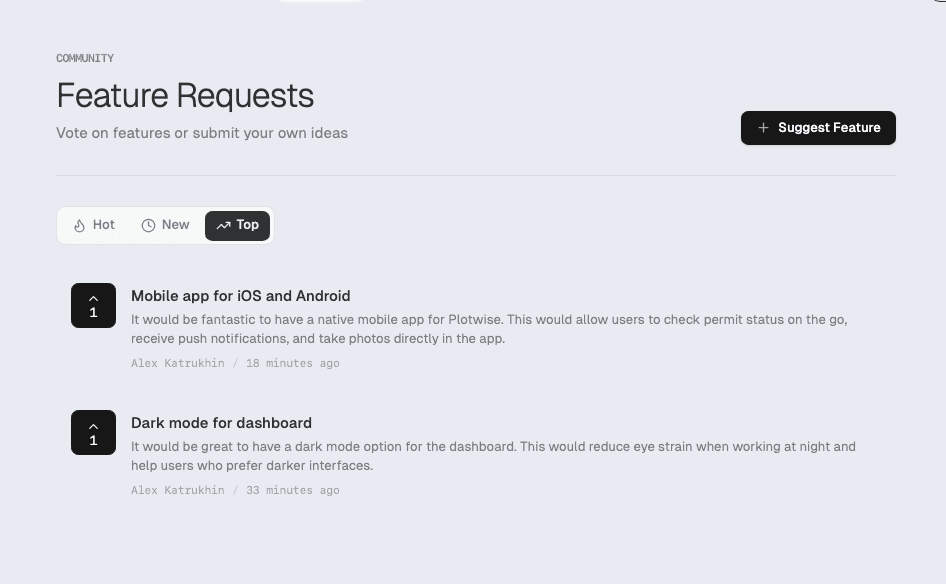This screenshot has width=946, height=584.
Task: Click the vote count under the first upvote arrow
Action: (x=93, y=313)
